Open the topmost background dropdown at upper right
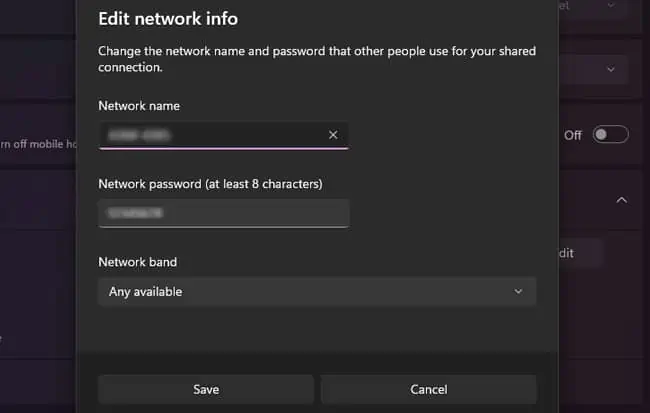Viewport: 650px width, 413px height. [x=611, y=6]
